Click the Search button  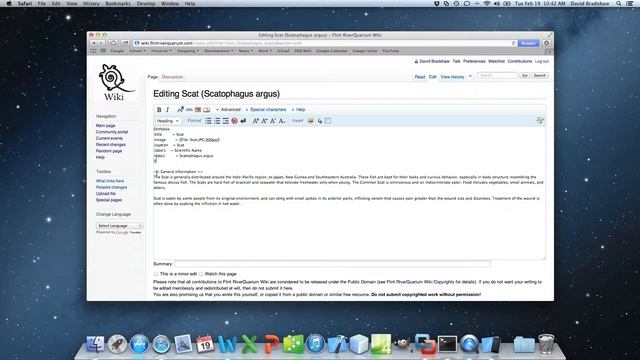pyautogui.click(x=539, y=76)
